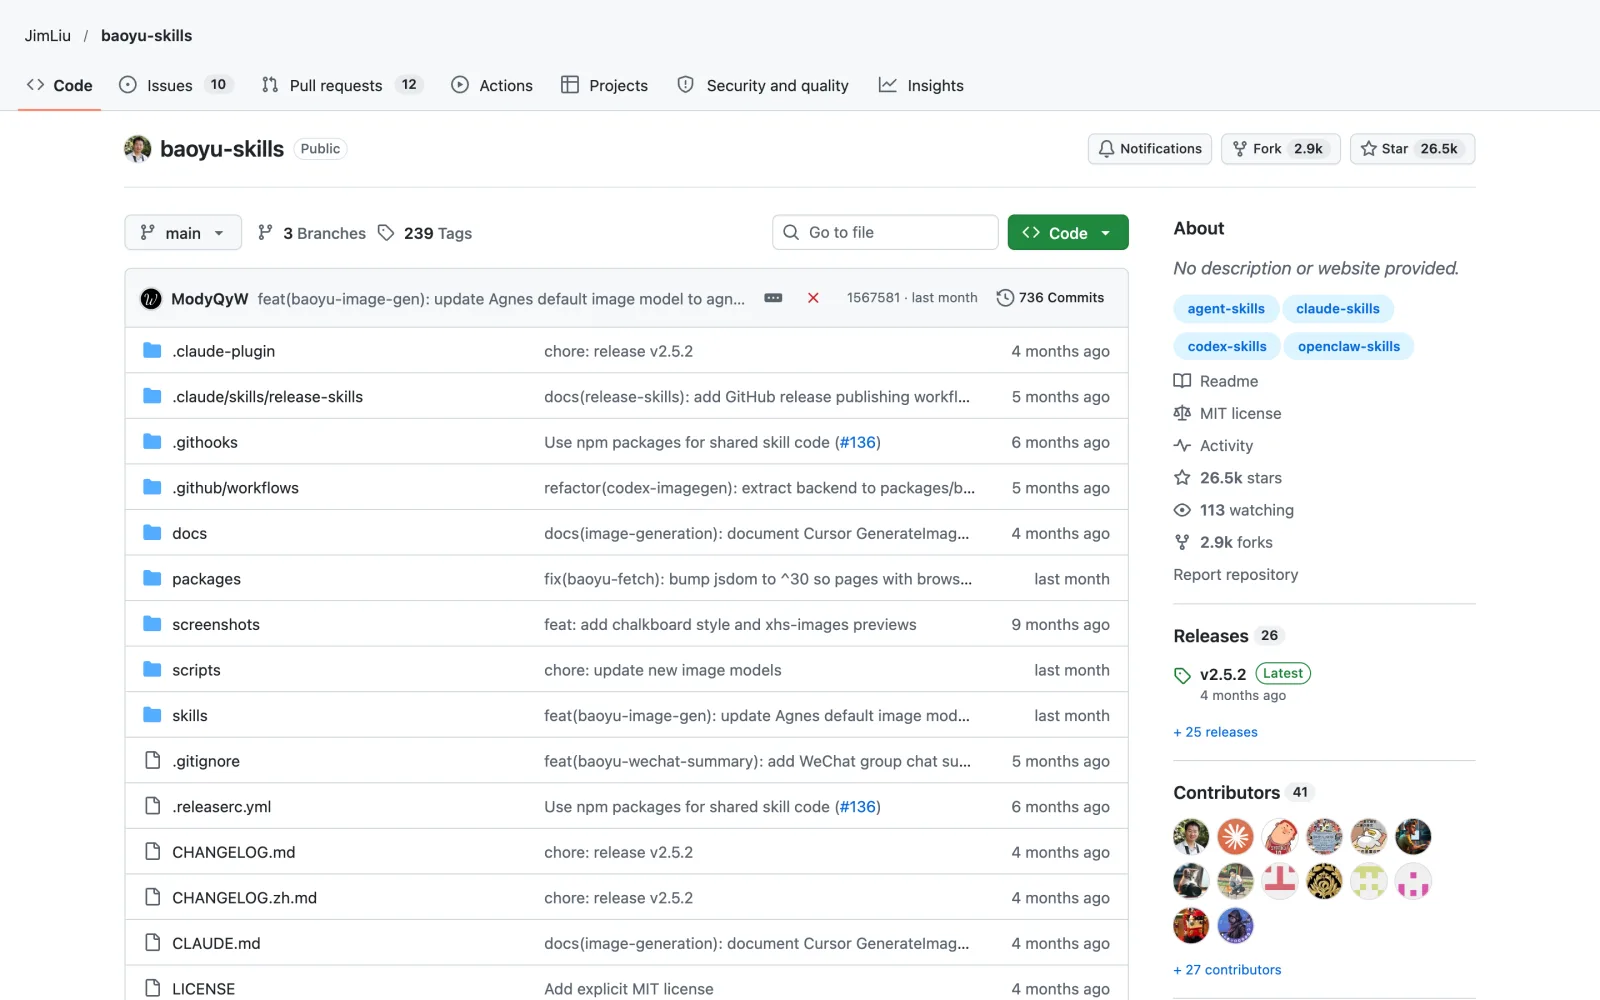
Task: Click the CHANGELOG.md file icon
Action: [152, 852]
